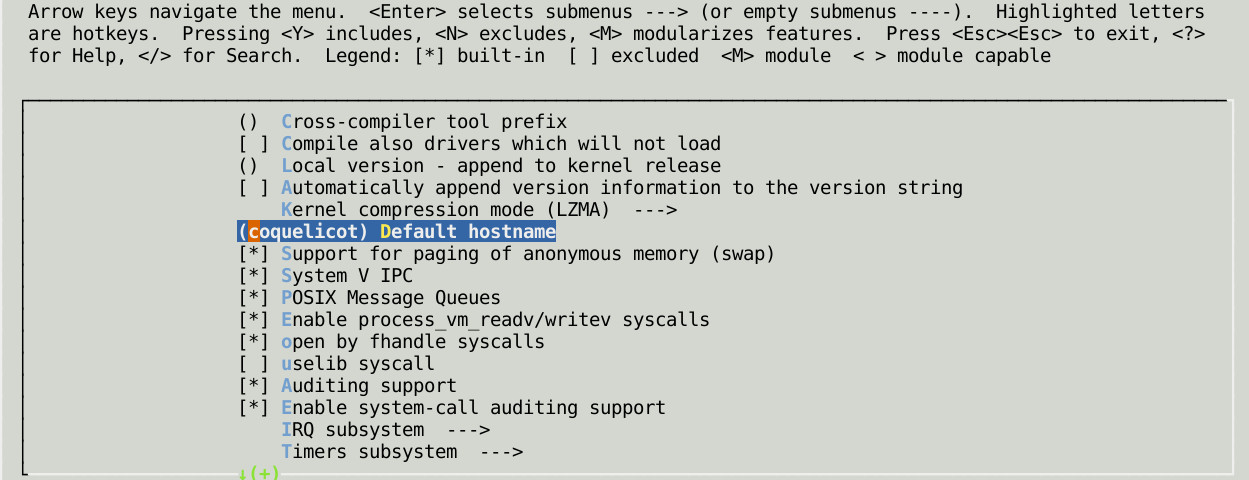Toggle Compile also drivers which will not load

[479, 144]
